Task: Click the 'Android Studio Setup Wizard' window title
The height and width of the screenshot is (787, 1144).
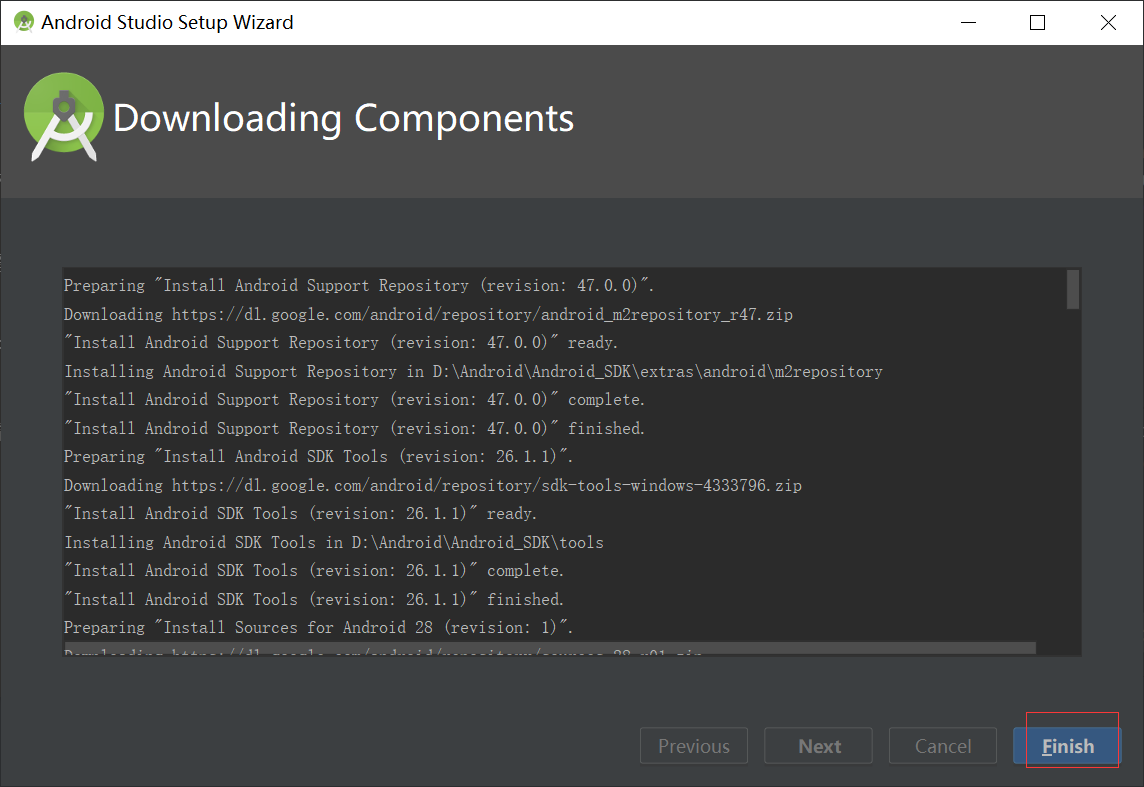Action: (167, 23)
